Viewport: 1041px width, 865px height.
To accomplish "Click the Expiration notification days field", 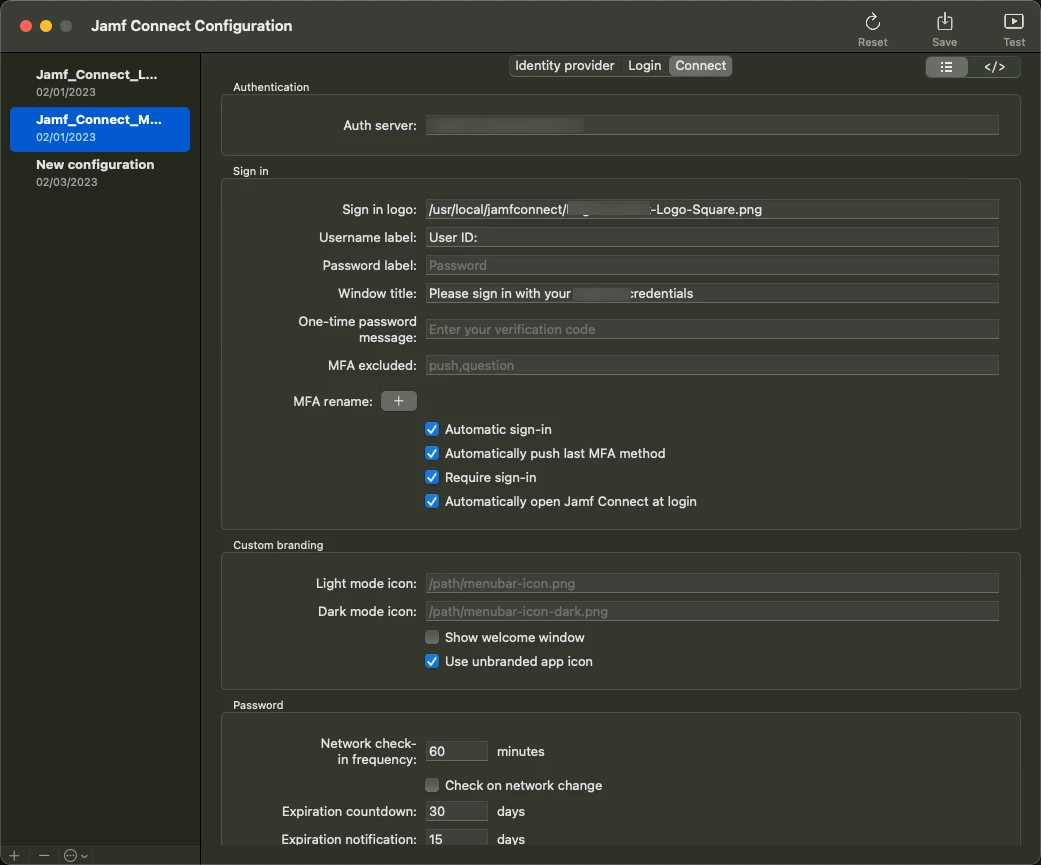I will pos(456,838).
